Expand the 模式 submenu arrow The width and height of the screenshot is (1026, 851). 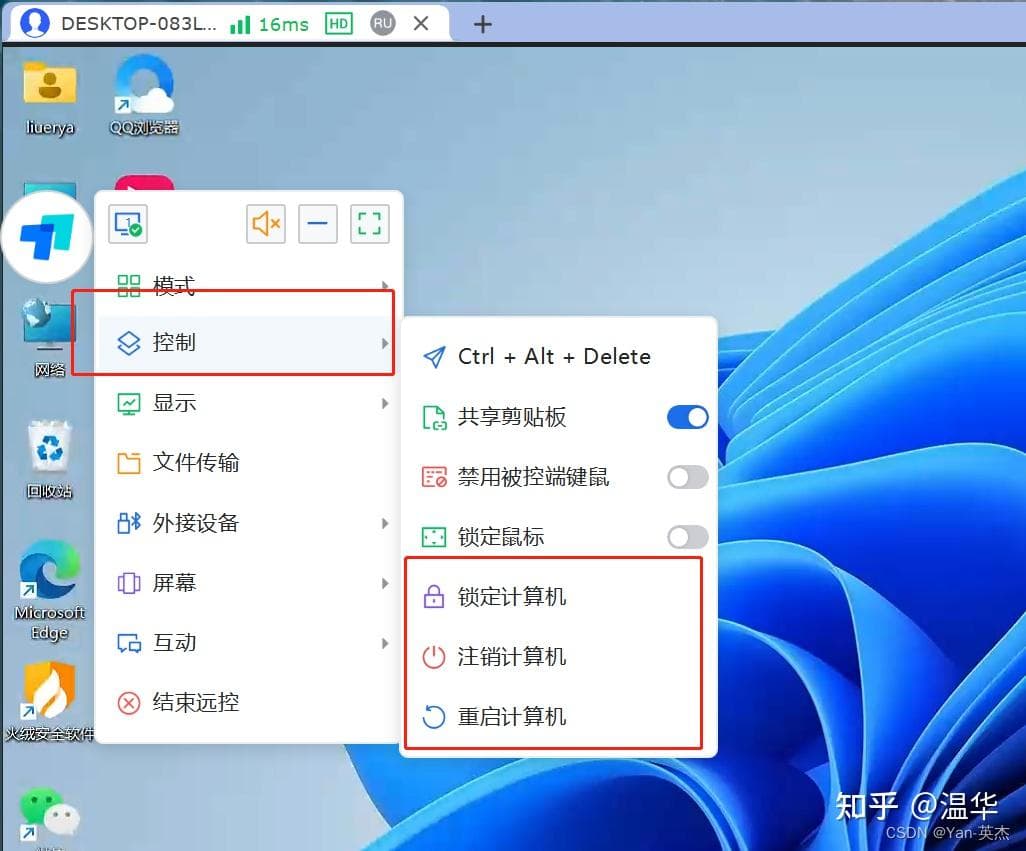pyautogui.click(x=385, y=286)
